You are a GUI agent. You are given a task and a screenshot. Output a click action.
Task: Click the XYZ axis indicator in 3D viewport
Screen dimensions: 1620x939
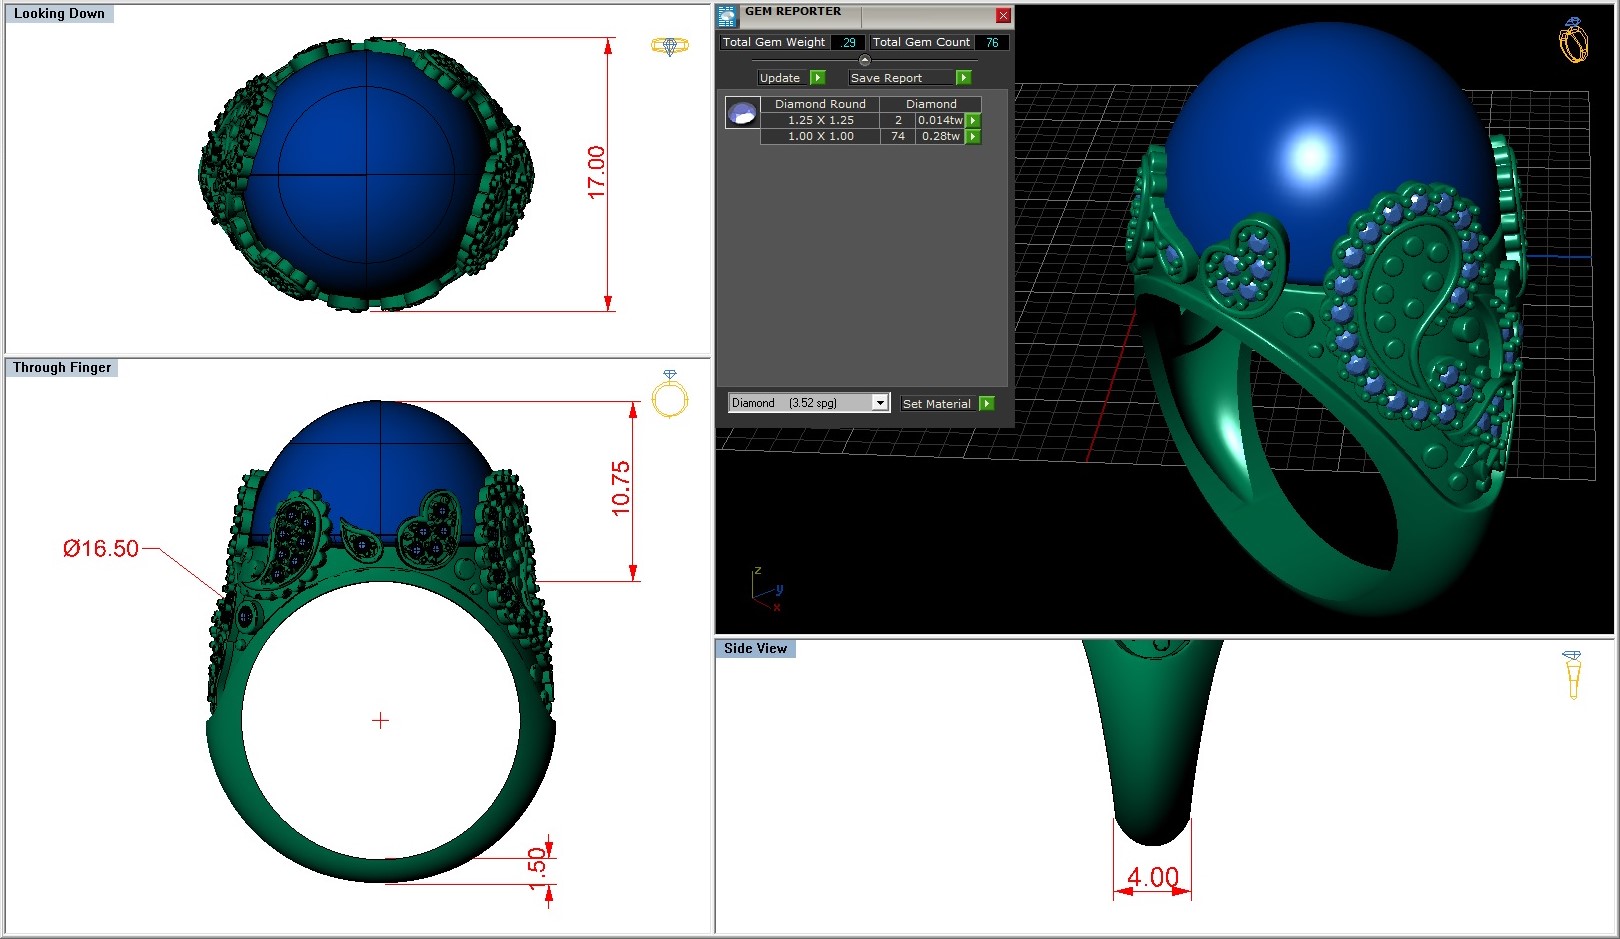[x=766, y=588]
